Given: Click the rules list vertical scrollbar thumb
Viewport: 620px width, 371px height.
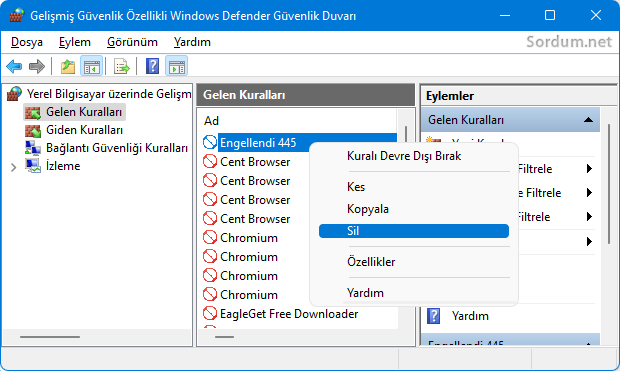Looking at the screenshot, I should 406,134.
